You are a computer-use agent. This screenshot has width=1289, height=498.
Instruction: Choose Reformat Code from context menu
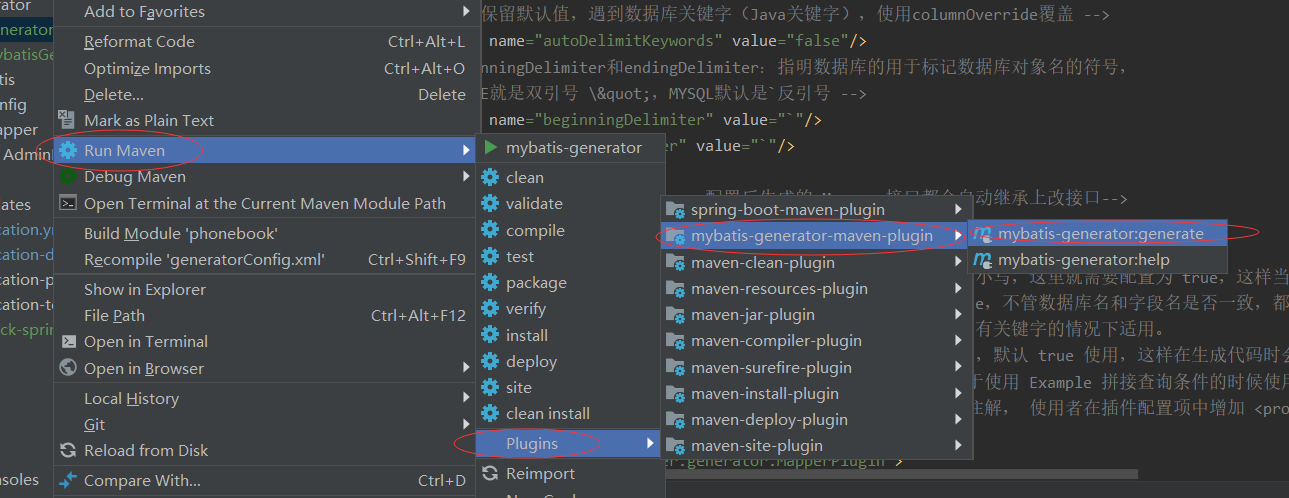pos(264,42)
